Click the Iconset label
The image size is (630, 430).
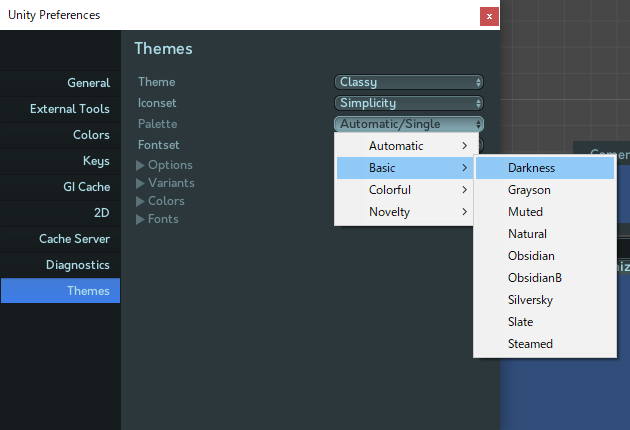click(x=157, y=103)
